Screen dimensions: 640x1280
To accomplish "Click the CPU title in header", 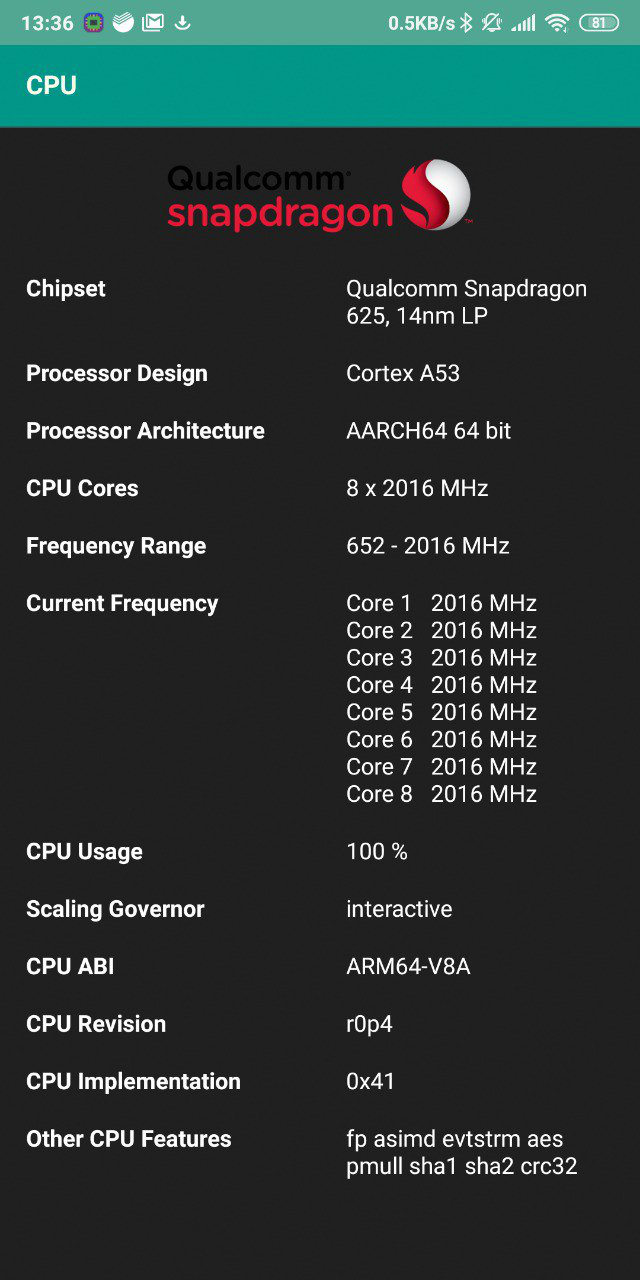I will click(51, 85).
